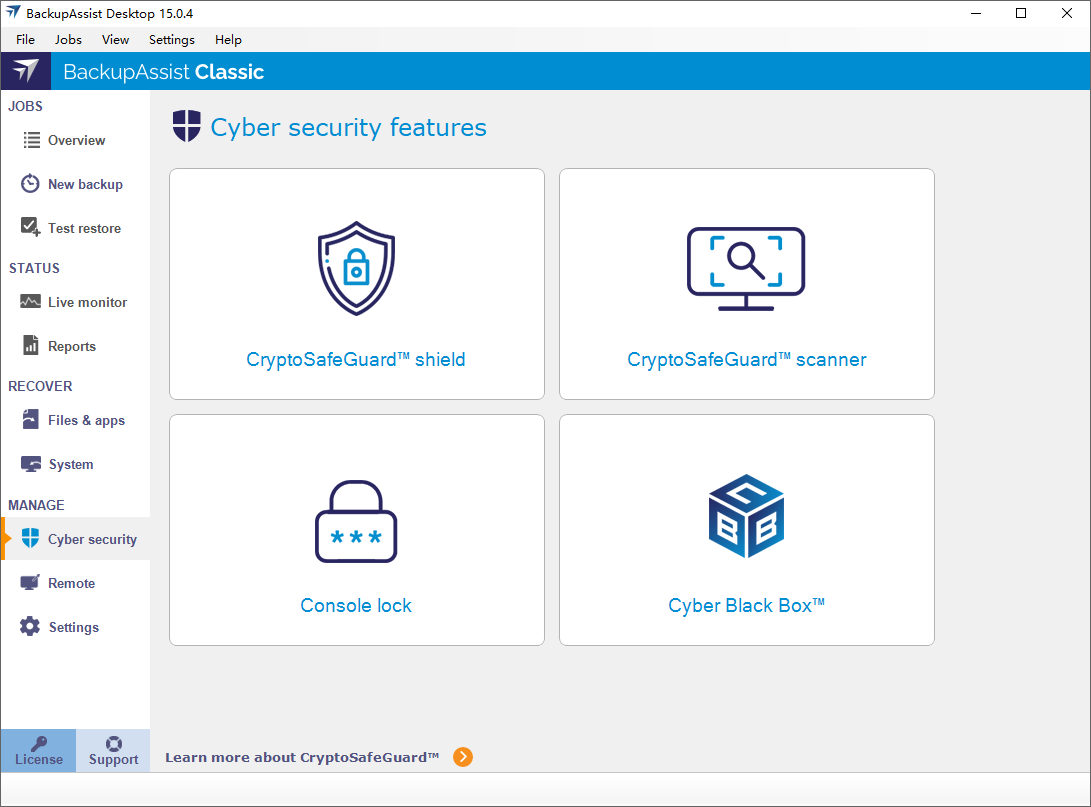Click the Support lifebuoy icon
The width and height of the screenshot is (1091, 807).
click(113, 744)
